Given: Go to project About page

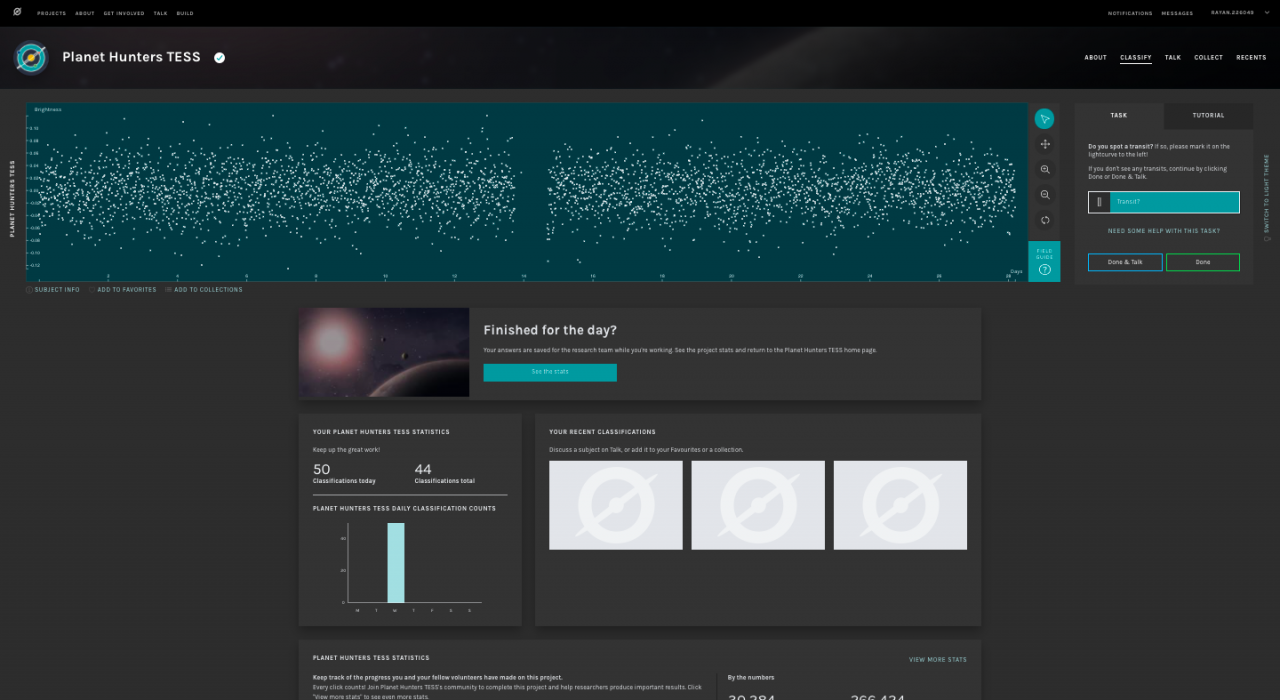Looking at the screenshot, I should [1096, 58].
